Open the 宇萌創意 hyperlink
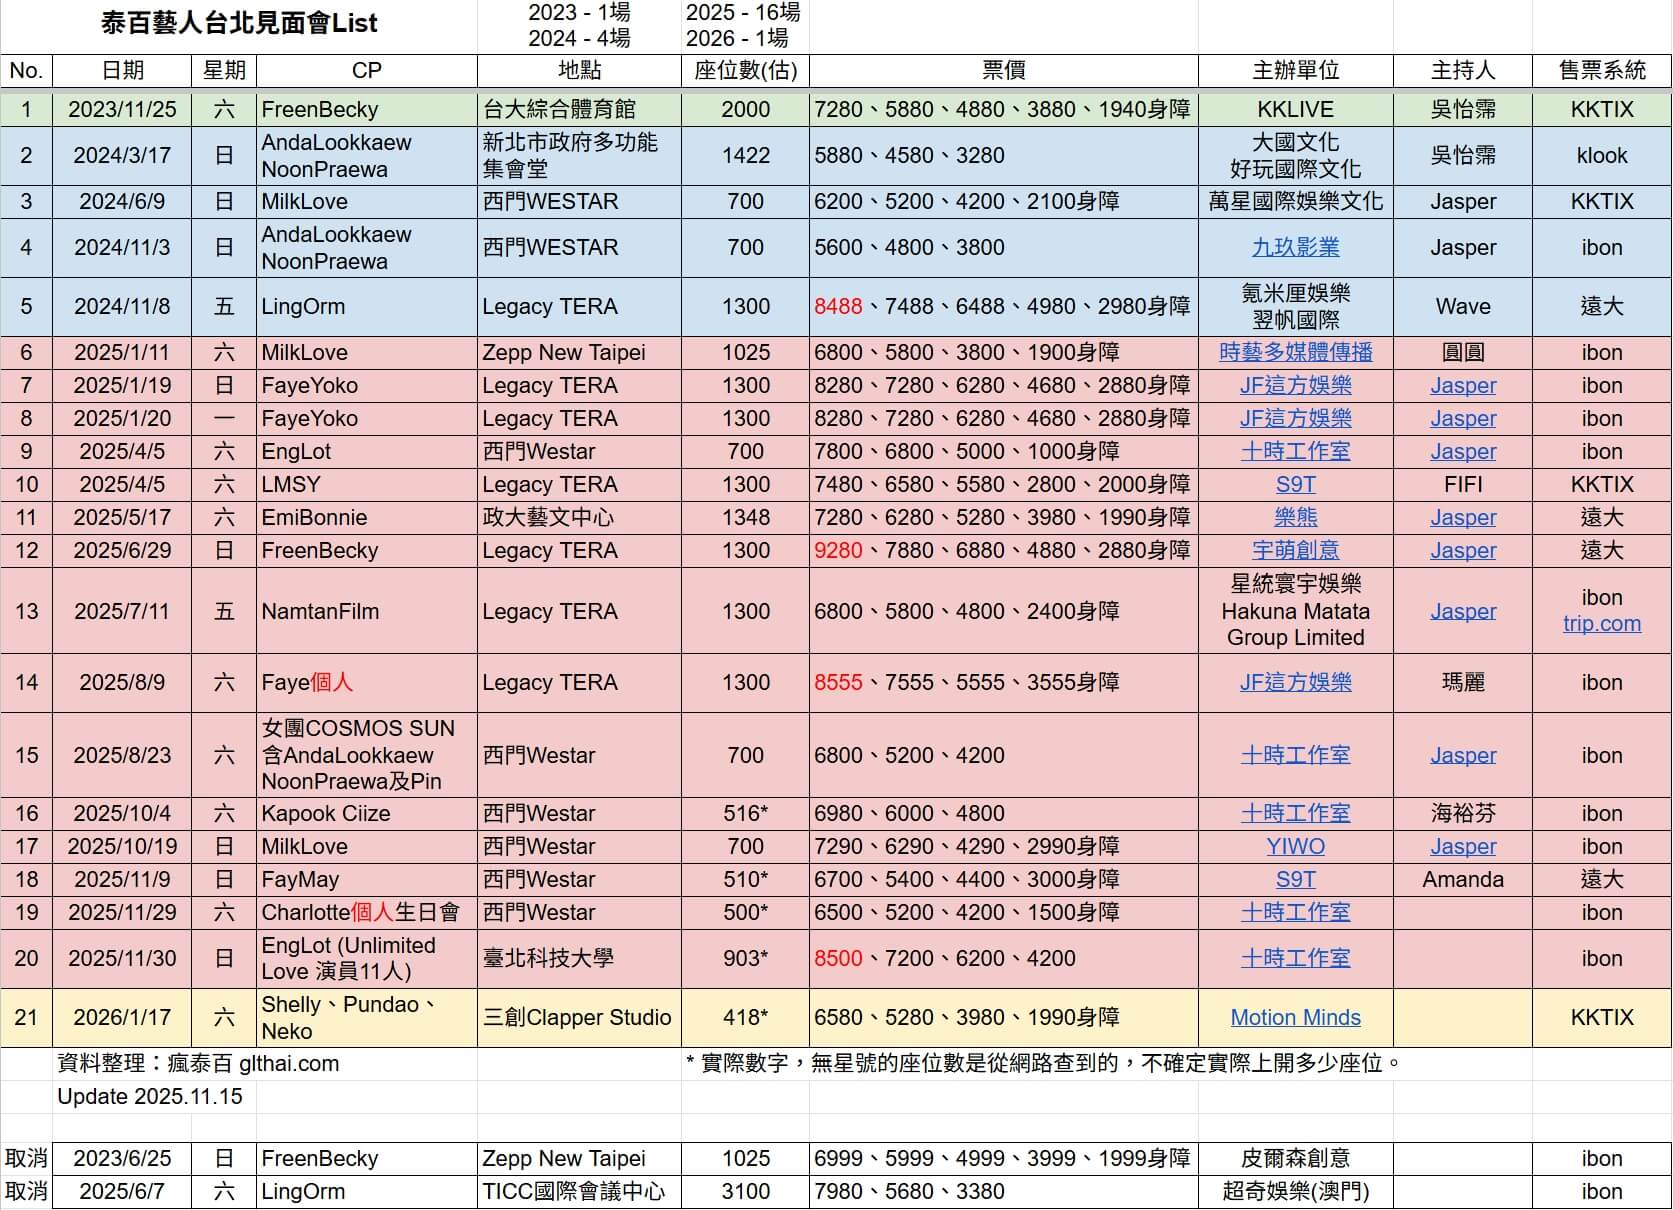This screenshot has height=1210, width=1673. (1295, 551)
